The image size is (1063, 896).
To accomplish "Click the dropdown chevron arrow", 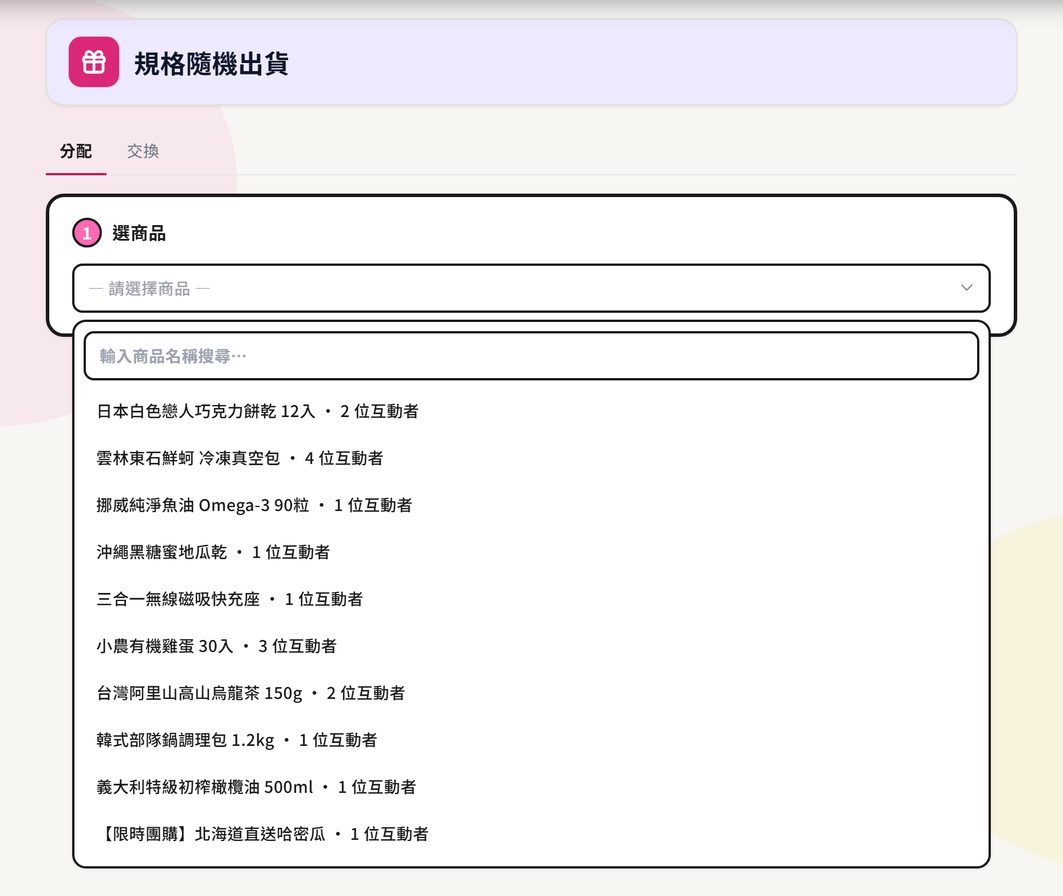I will [966, 288].
